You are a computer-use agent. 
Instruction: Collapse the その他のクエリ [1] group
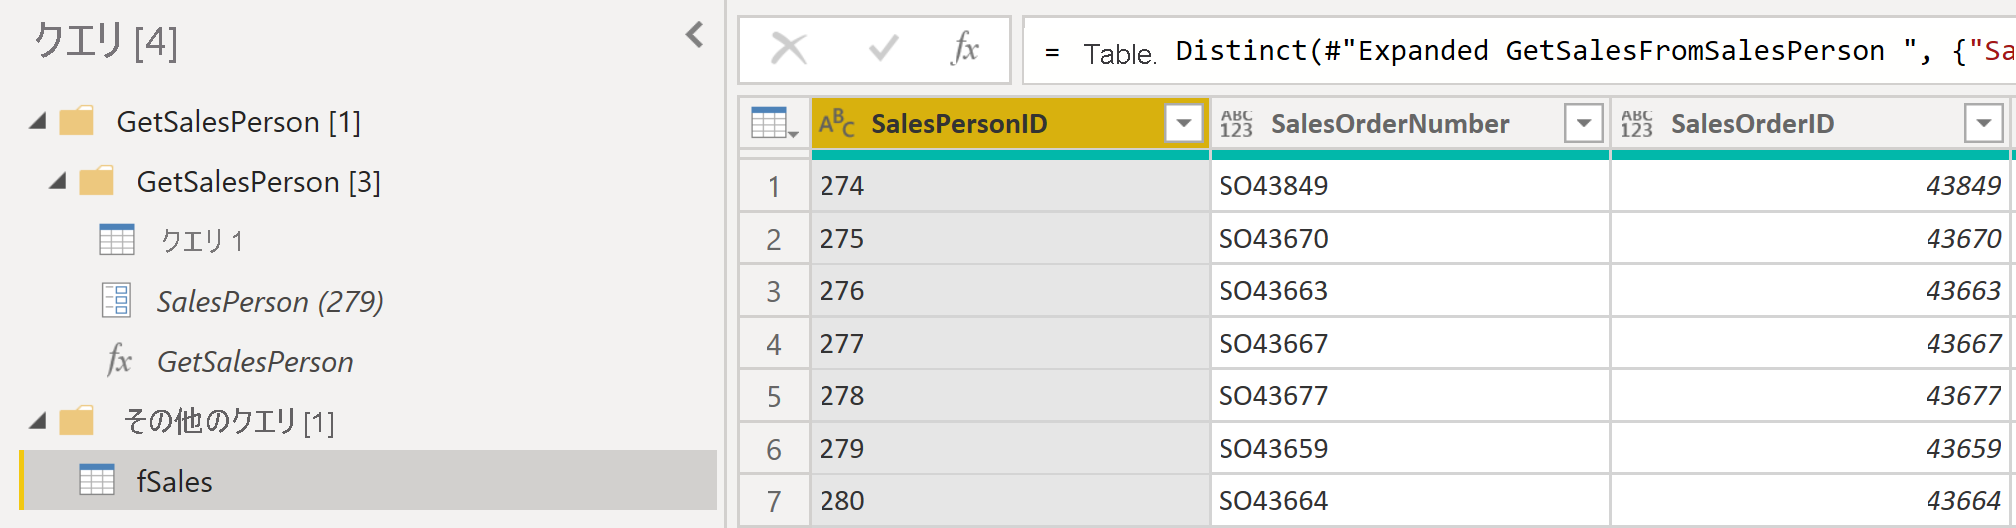click(x=38, y=422)
